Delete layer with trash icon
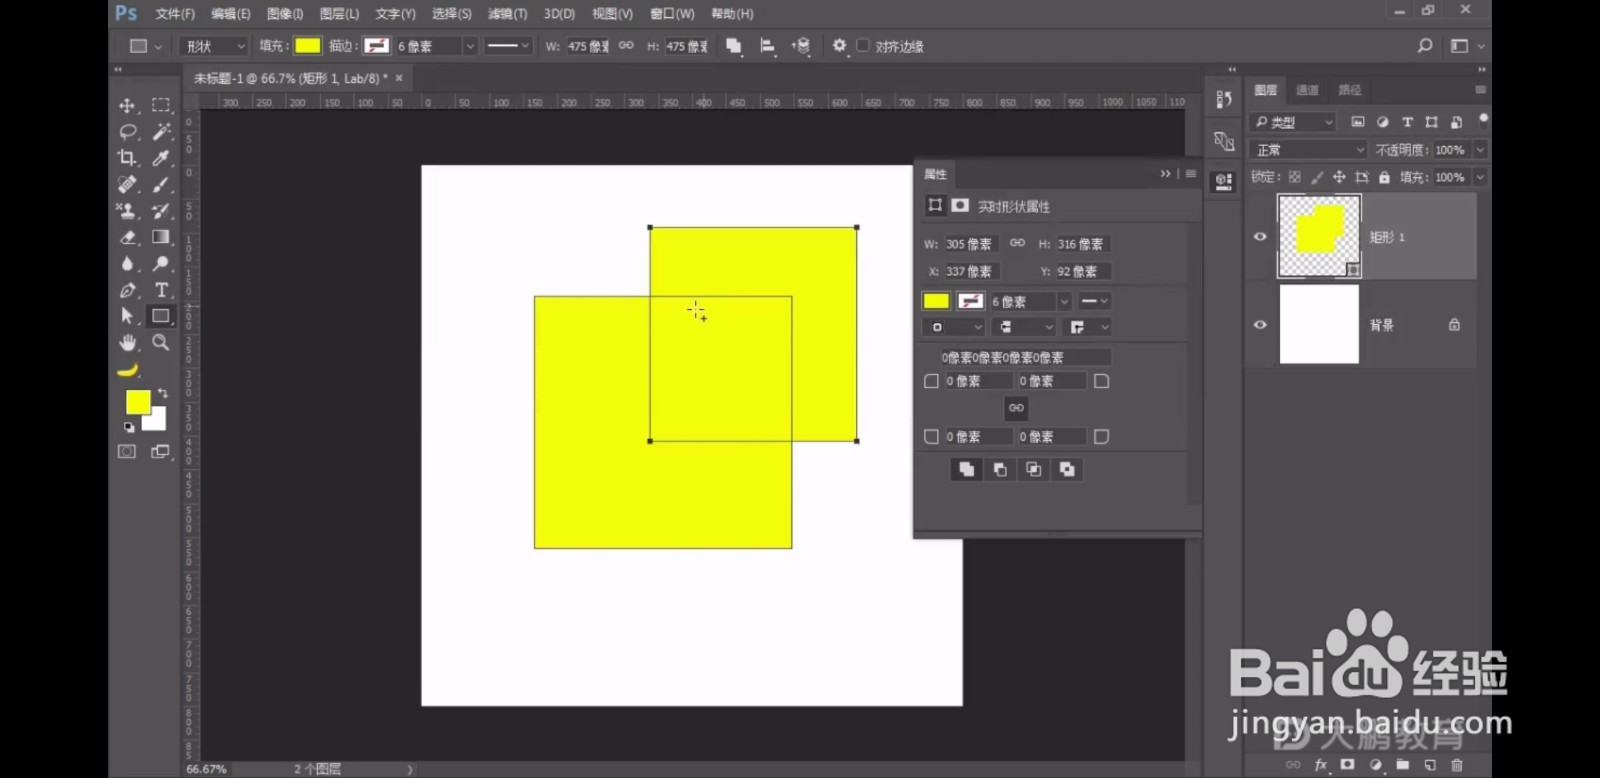This screenshot has width=1600, height=778. click(1457, 765)
